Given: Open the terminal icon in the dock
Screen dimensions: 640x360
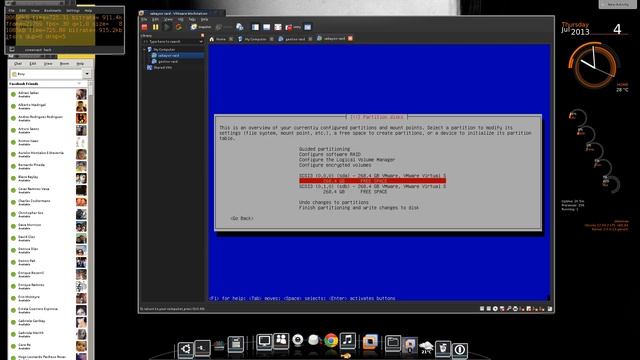Looking at the screenshot, I should (x=202, y=348).
